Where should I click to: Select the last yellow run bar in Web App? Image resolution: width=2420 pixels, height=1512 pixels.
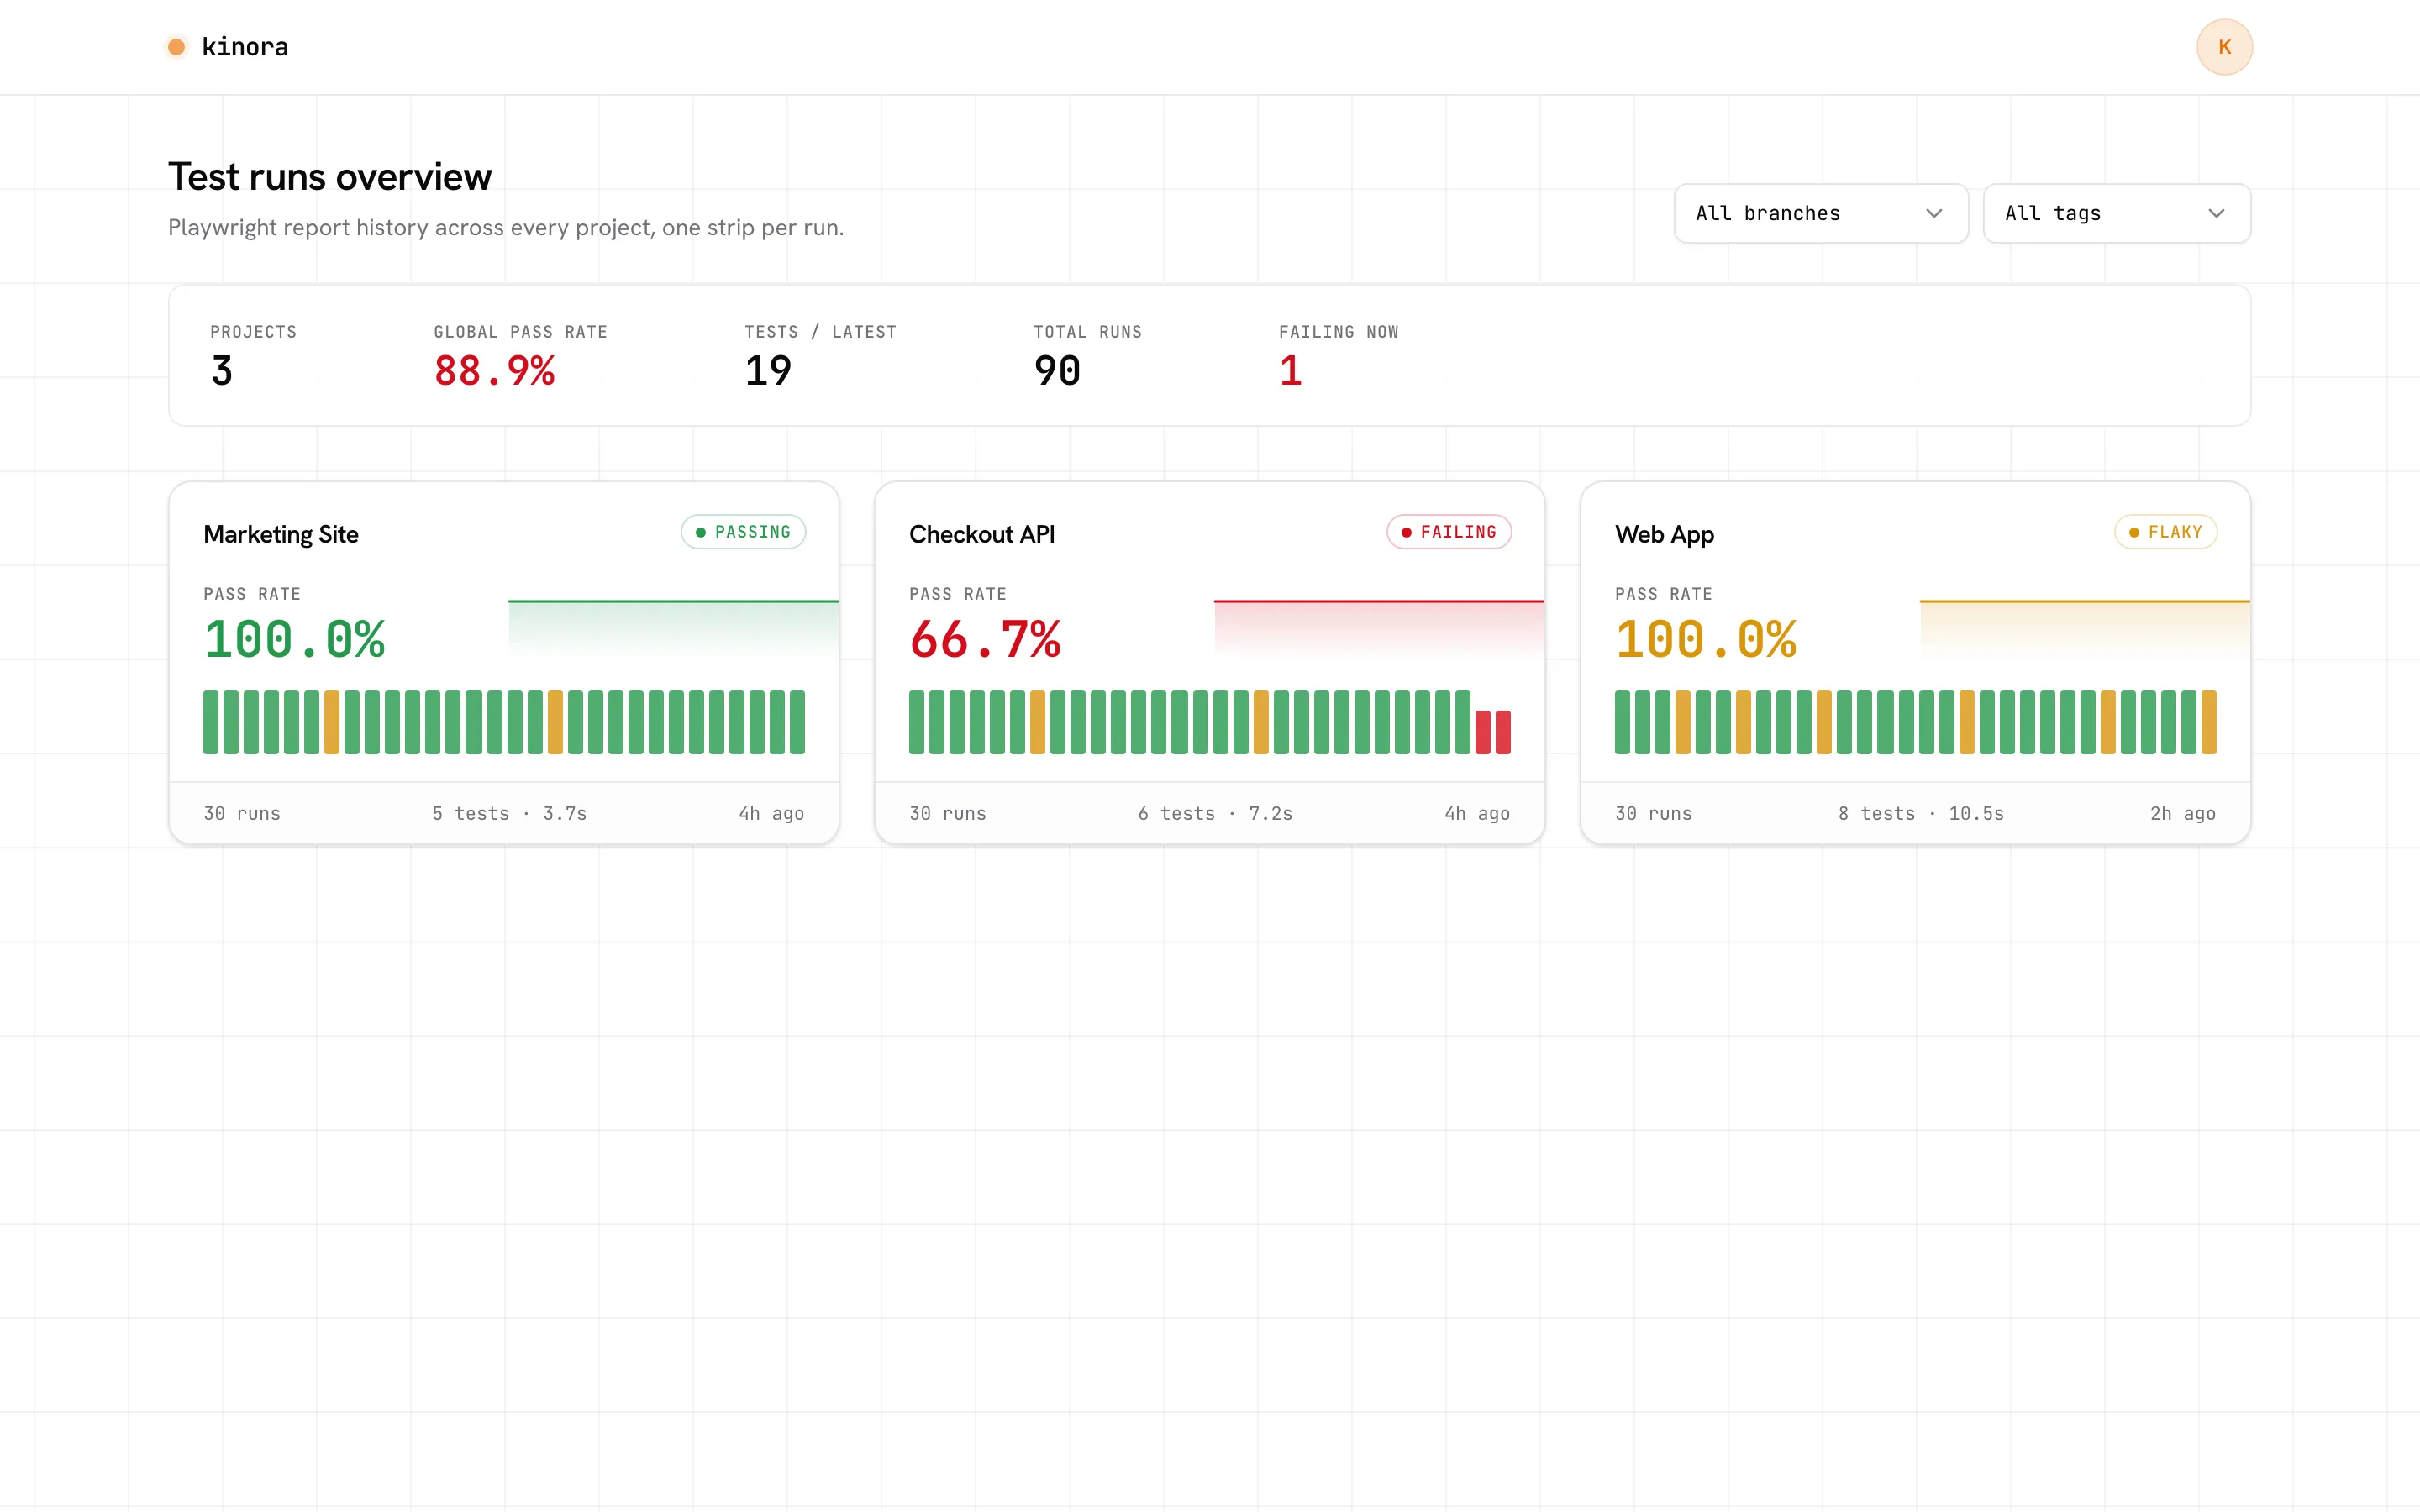point(2209,722)
